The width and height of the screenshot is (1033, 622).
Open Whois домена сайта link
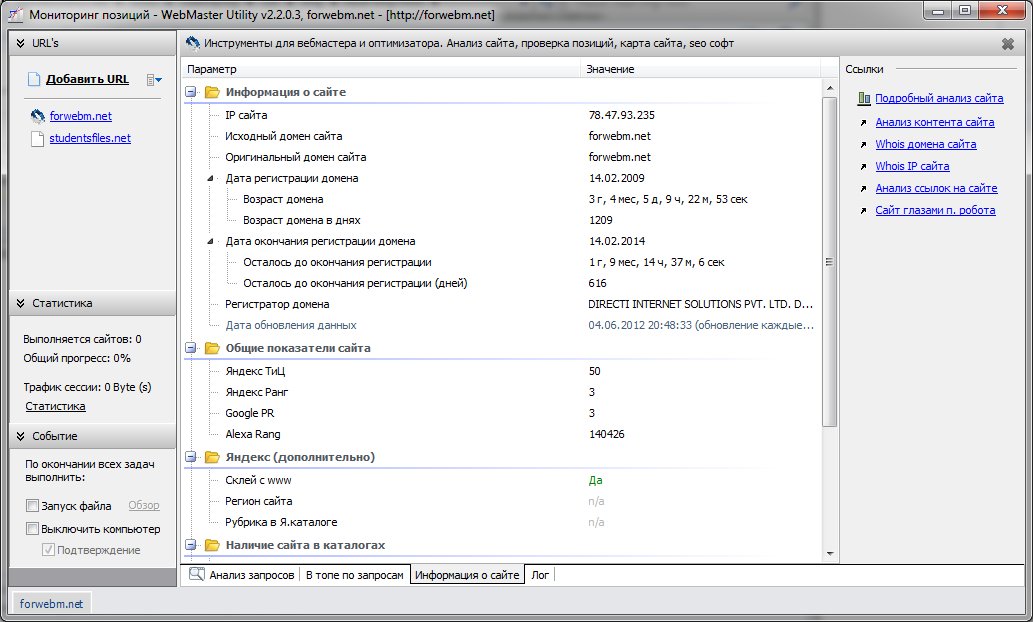[925, 144]
